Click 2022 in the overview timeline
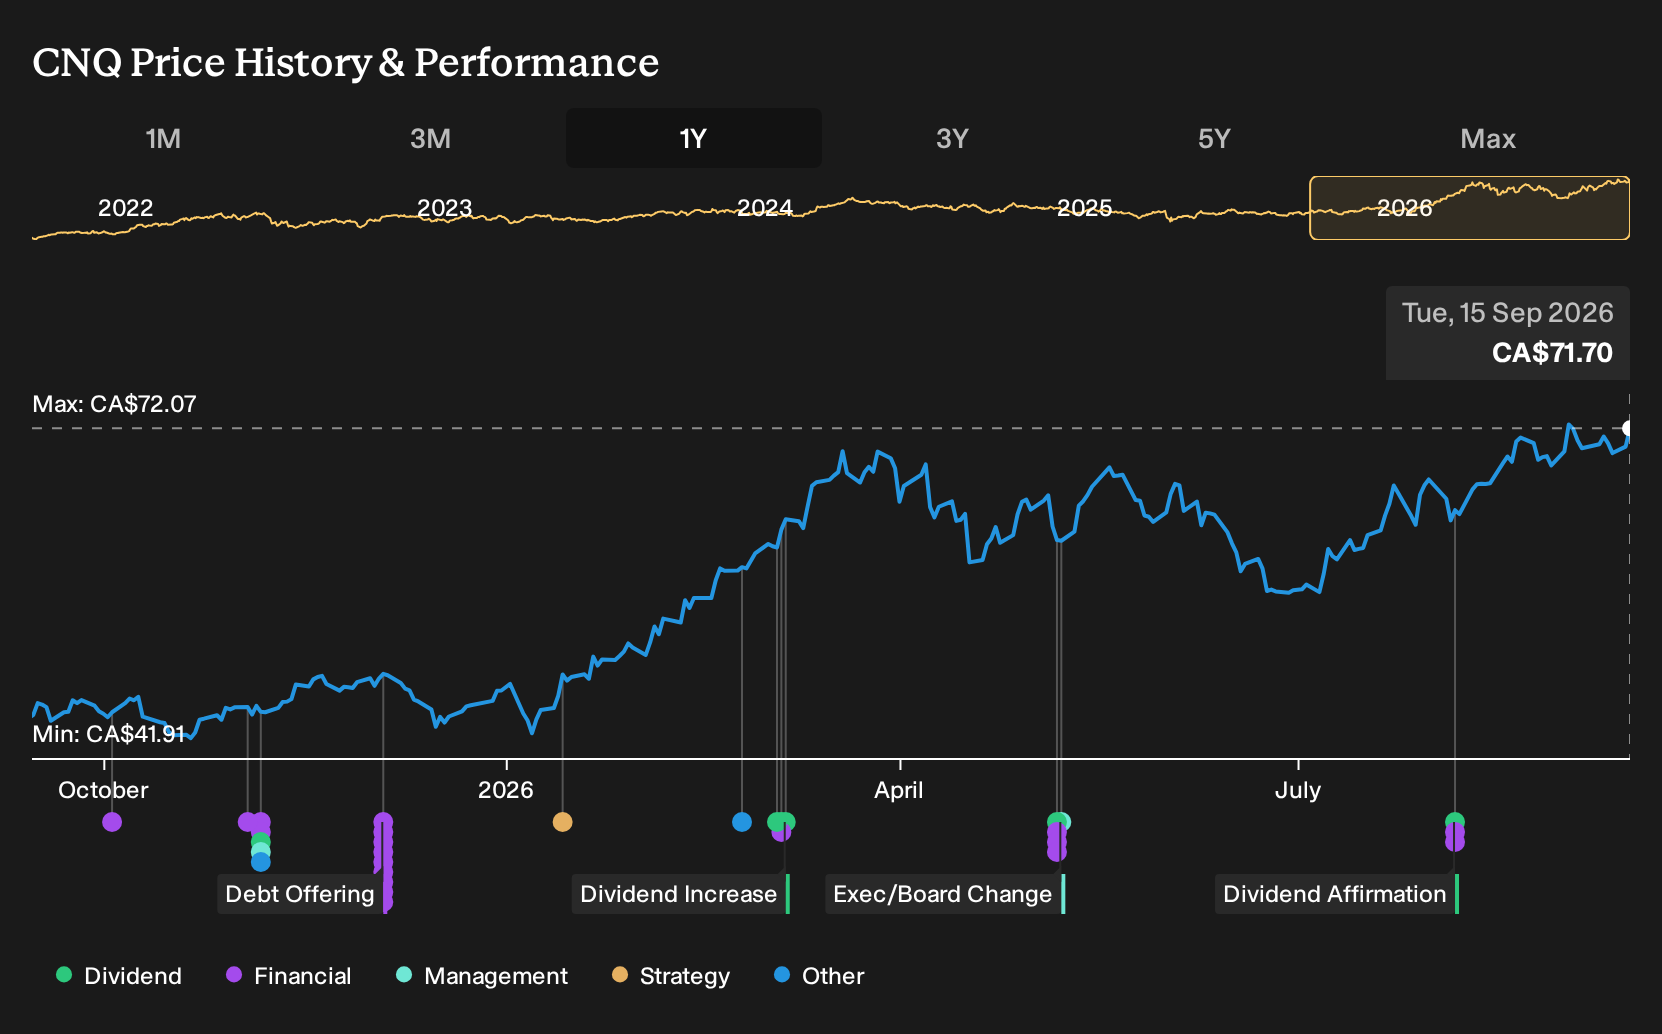1662x1034 pixels. (125, 208)
